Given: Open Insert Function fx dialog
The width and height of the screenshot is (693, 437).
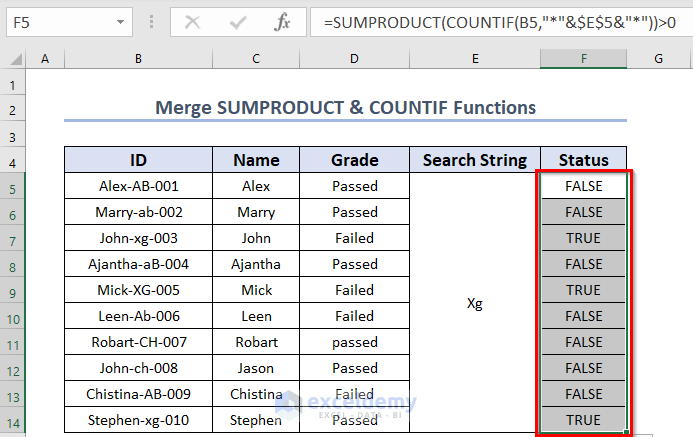Looking at the screenshot, I should [283, 21].
